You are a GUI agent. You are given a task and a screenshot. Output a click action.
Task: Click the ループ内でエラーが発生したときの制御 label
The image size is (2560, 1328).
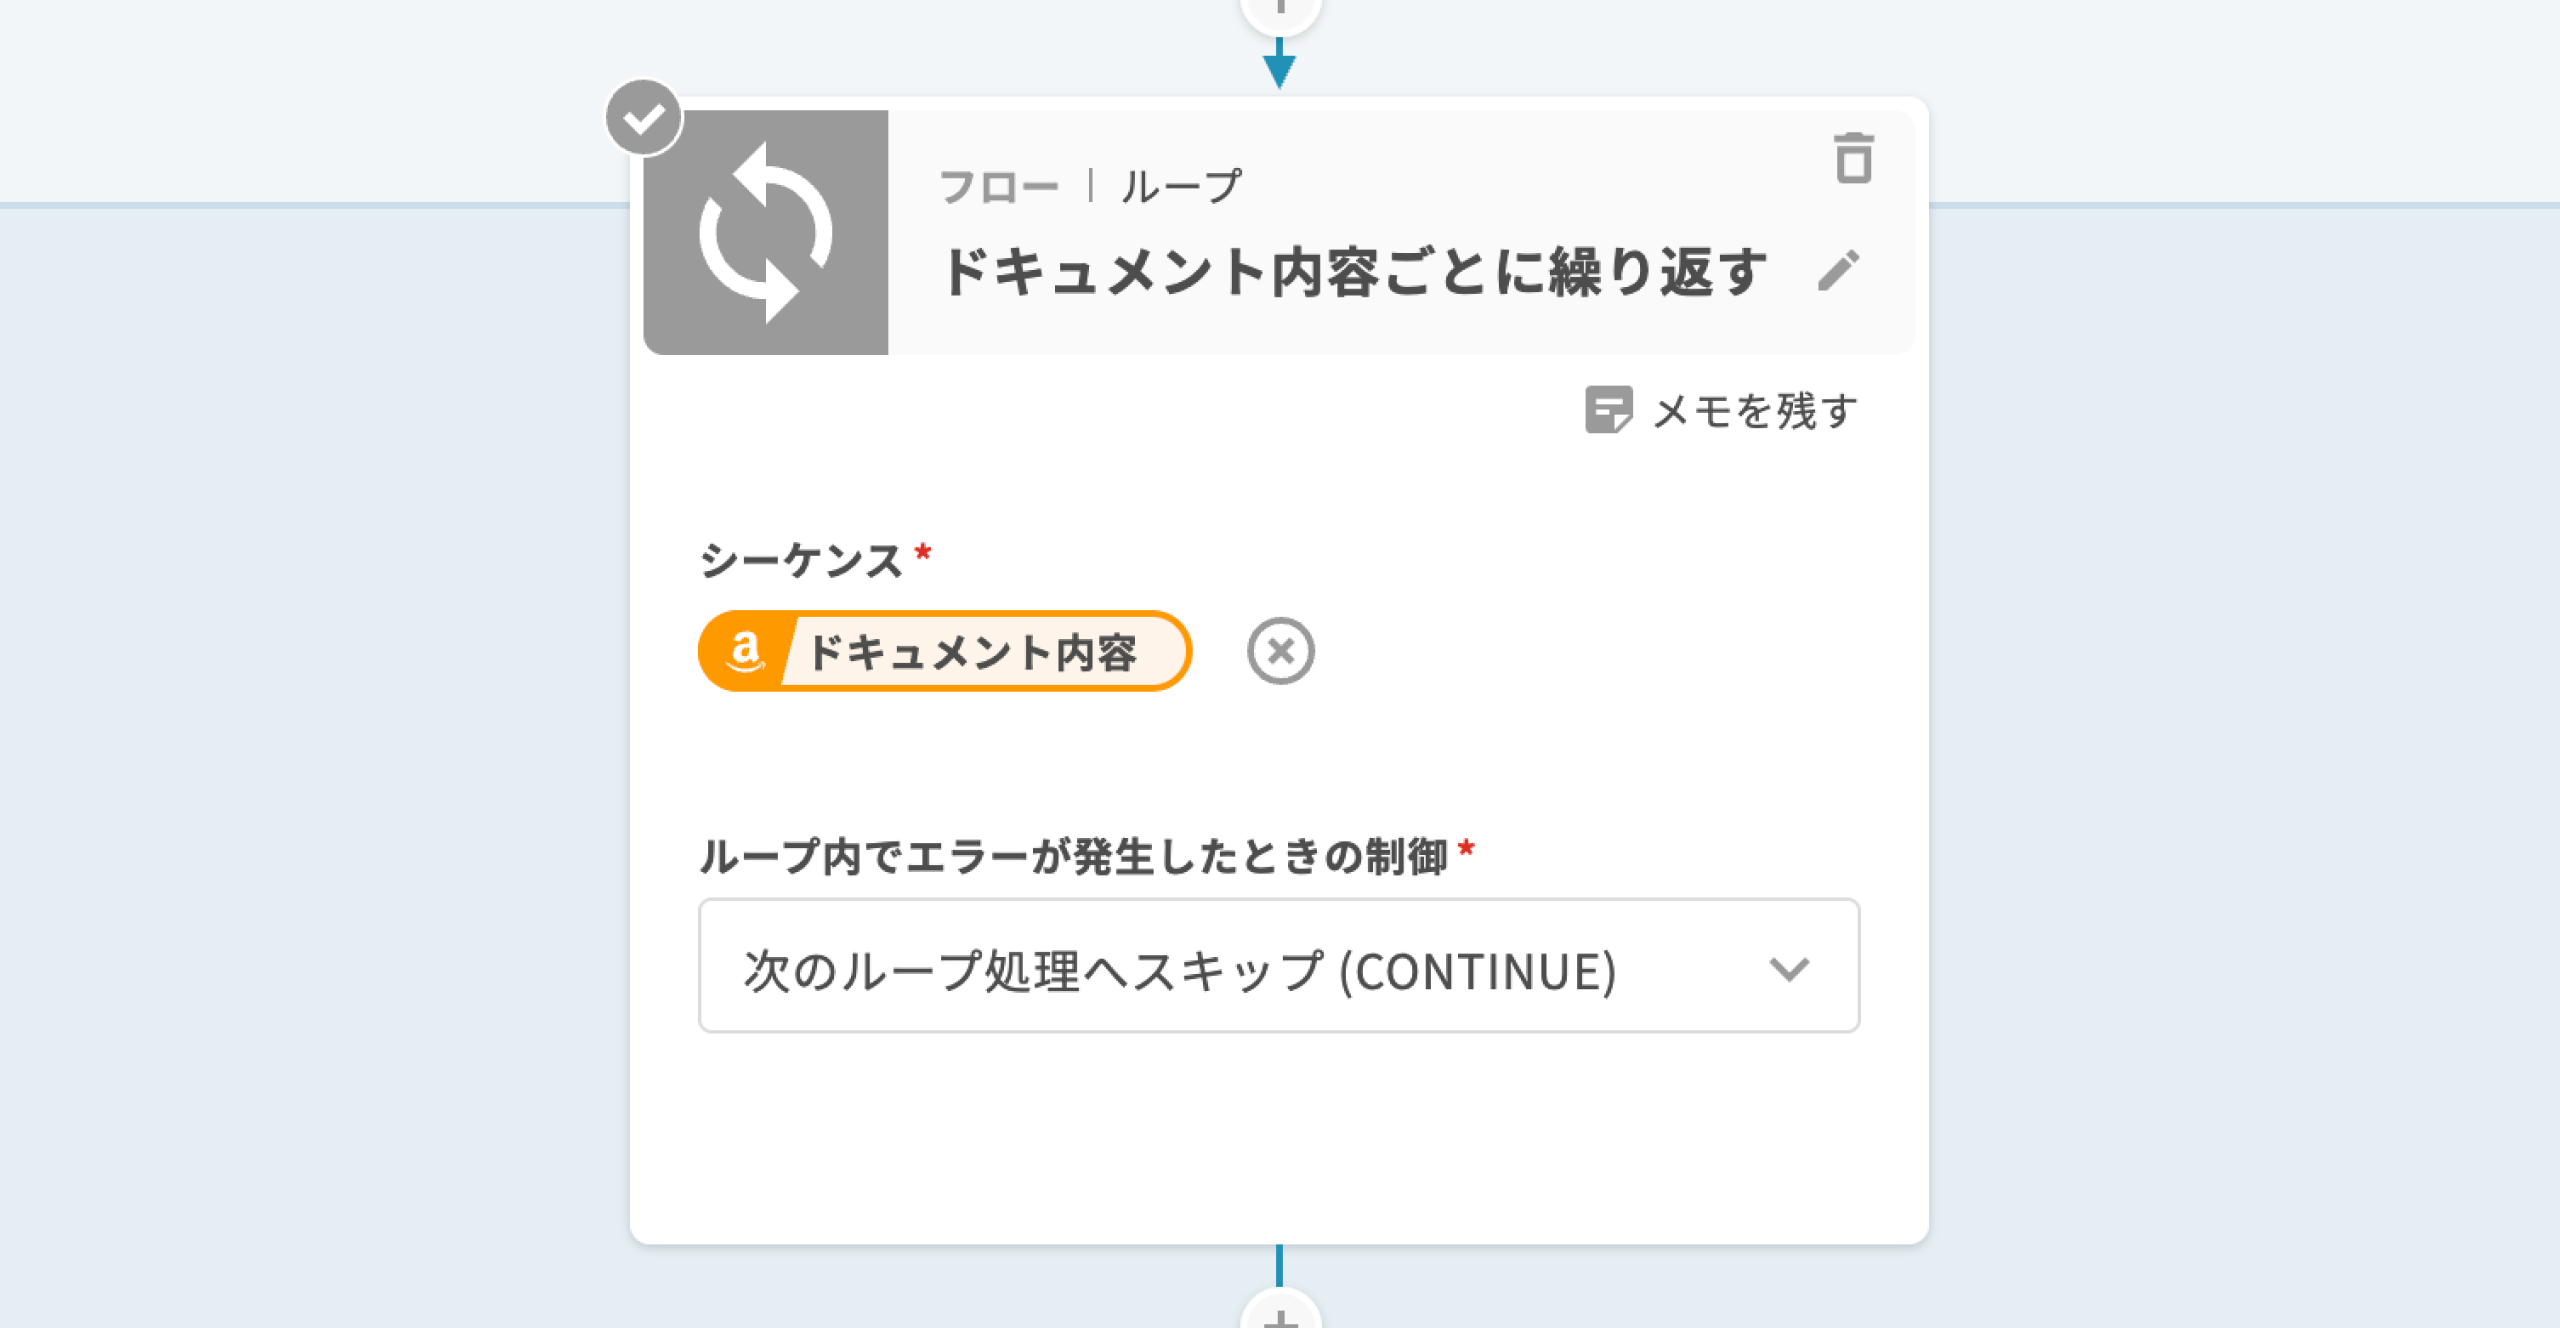(x=1073, y=857)
